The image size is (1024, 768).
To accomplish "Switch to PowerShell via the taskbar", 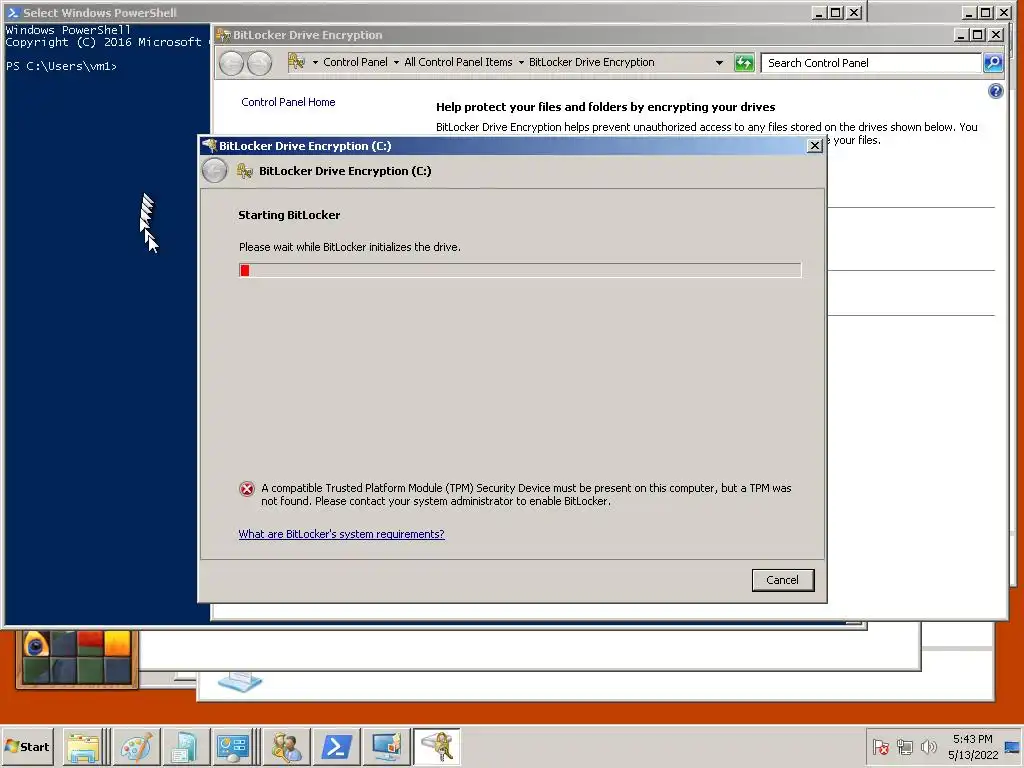I will tap(336, 746).
